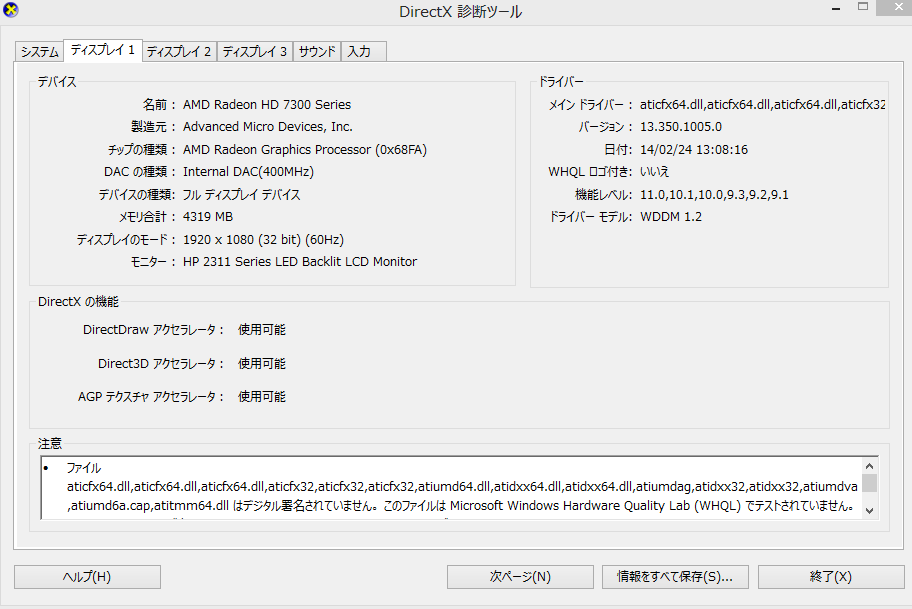The height and width of the screenshot is (609, 912).
Task: Click DirectDraw アクセラレータ status 使用可能
Action: pos(262,330)
